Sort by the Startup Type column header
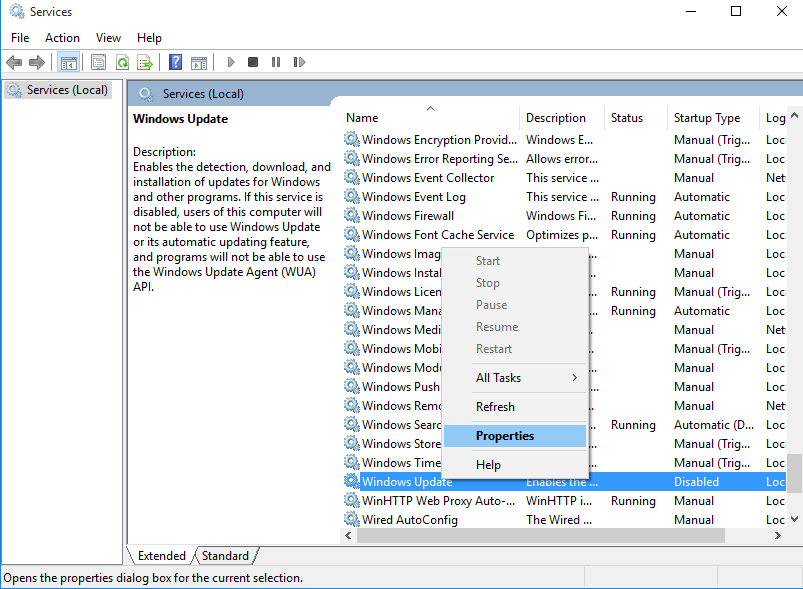803x589 pixels. point(707,118)
